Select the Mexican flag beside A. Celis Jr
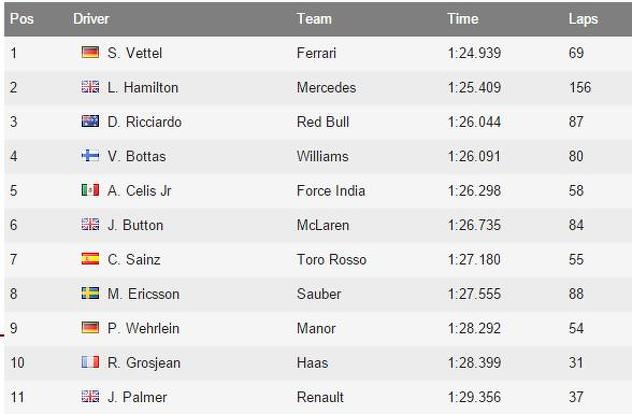This screenshot has width=632, height=414. click(x=90, y=190)
